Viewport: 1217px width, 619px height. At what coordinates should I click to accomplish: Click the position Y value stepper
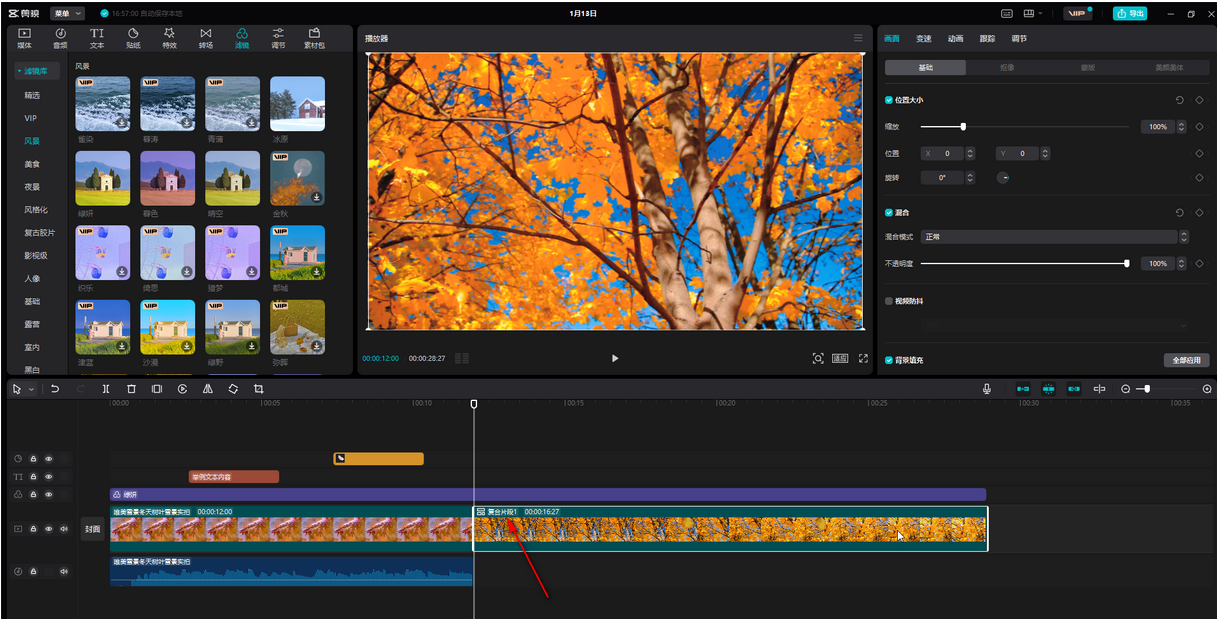tap(1046, 154)
